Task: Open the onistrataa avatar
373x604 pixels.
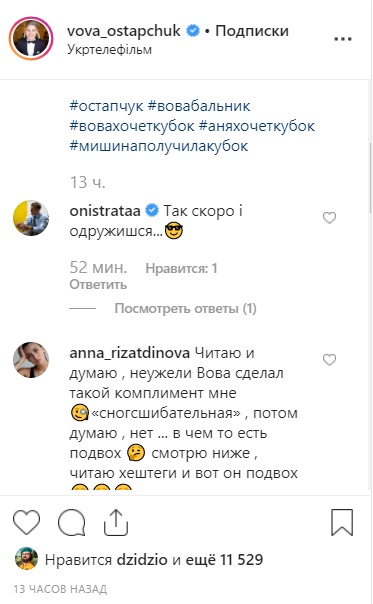Action: pos(31,218)
